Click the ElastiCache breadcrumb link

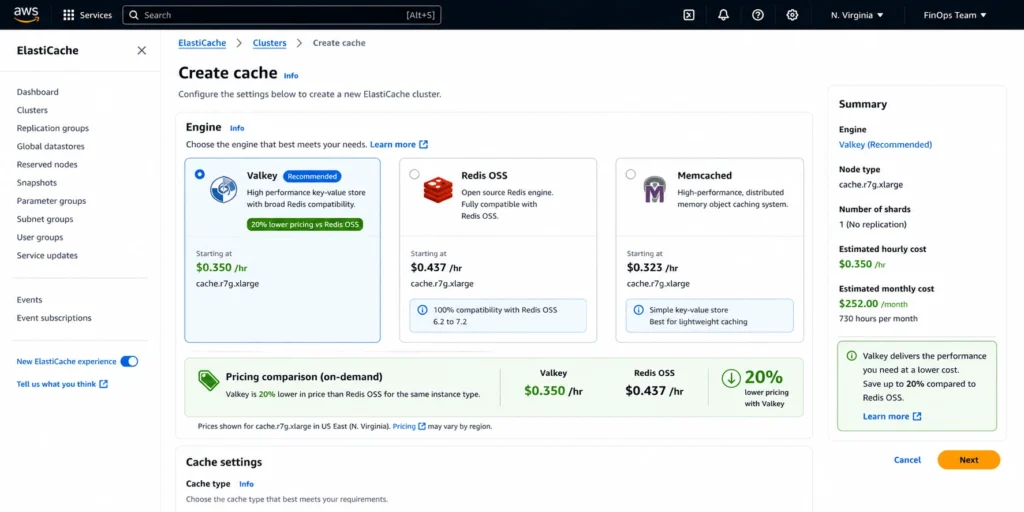202,43
